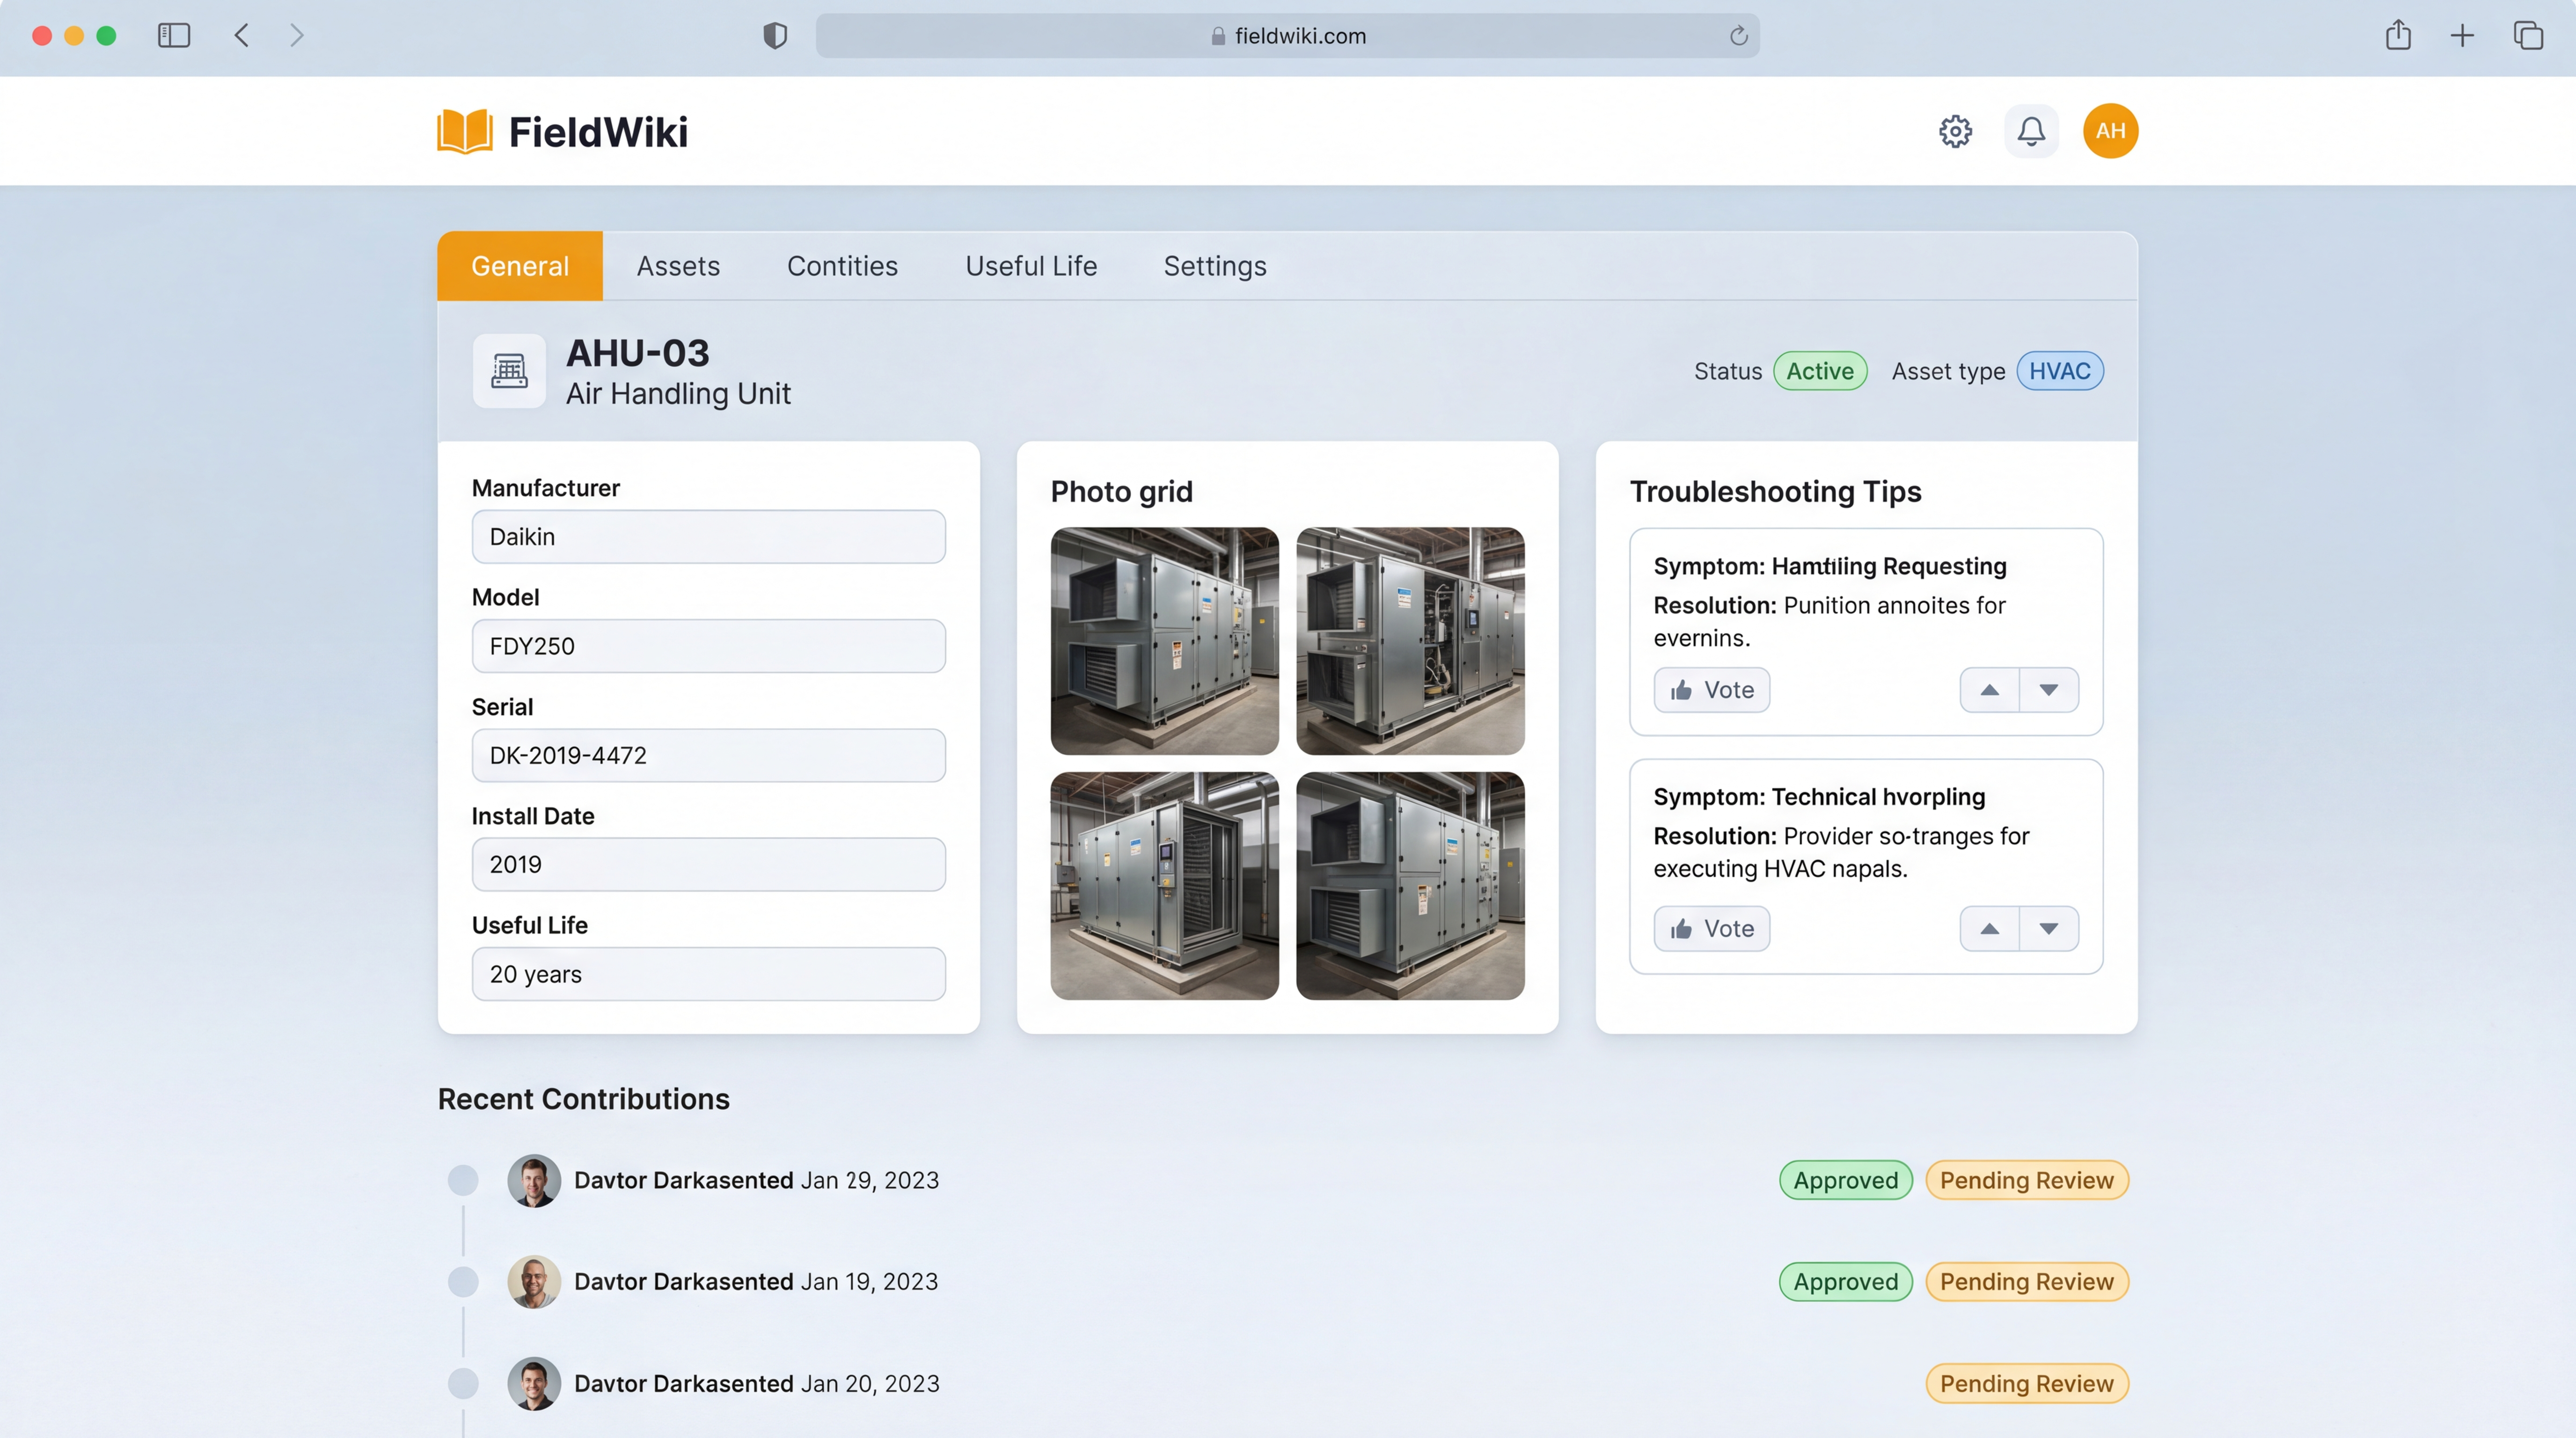Click the Serial input field
The height and width of the screenshot is (1438, 2576).
[708, 755]
